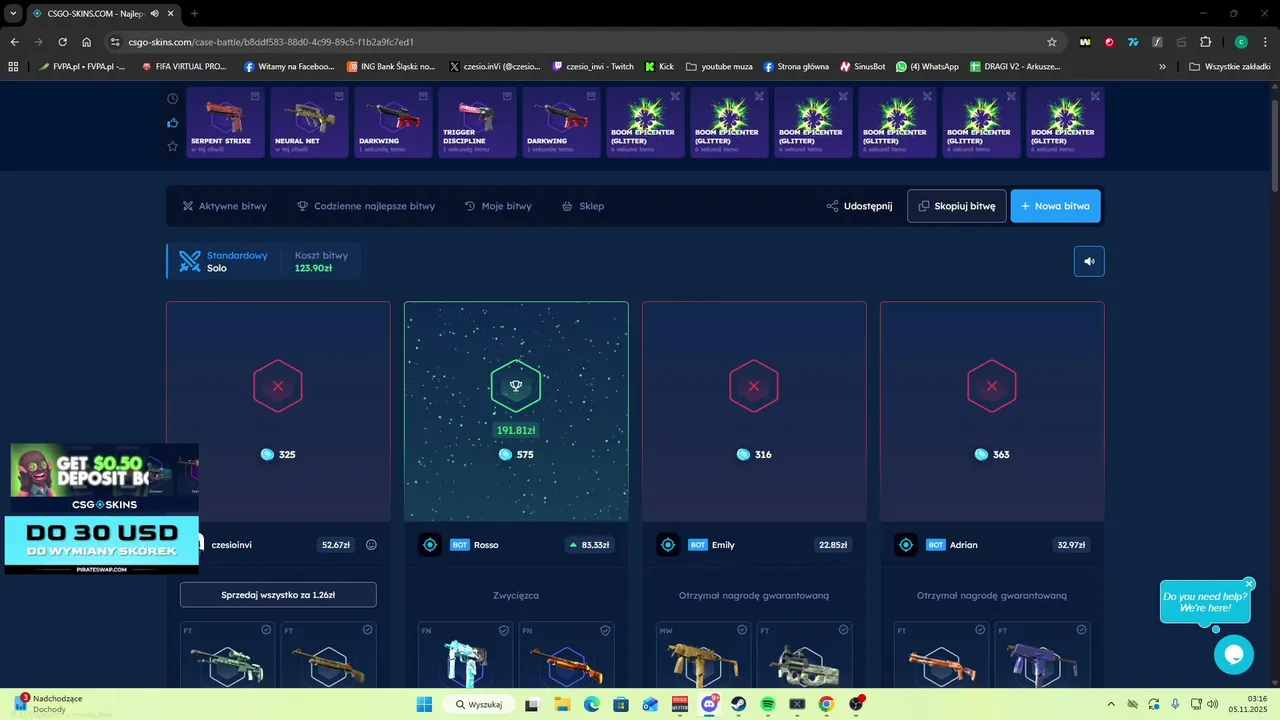Viewport: 1280px width, 720px height.
Task: Select the thumbs-up best drops filter
Action: point(172,123)
